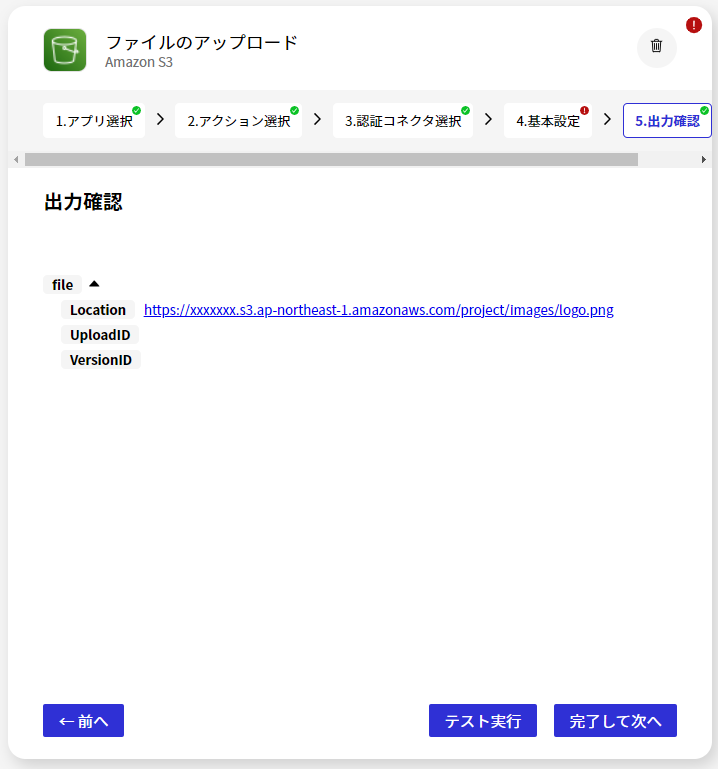Open step 1.アプリ選択 tab
This screenshot has width=718, height=769.
tap(94, 121)
